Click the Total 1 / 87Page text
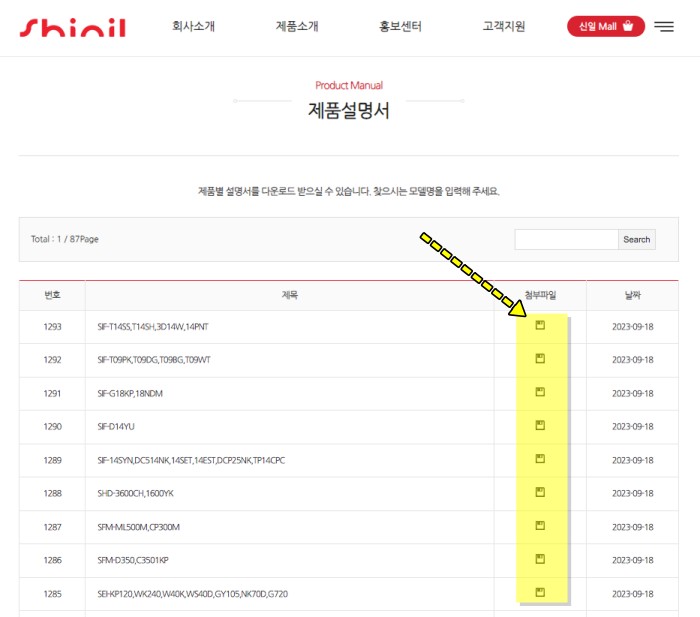This screenshot has height=617, width=700. point(65,239)
